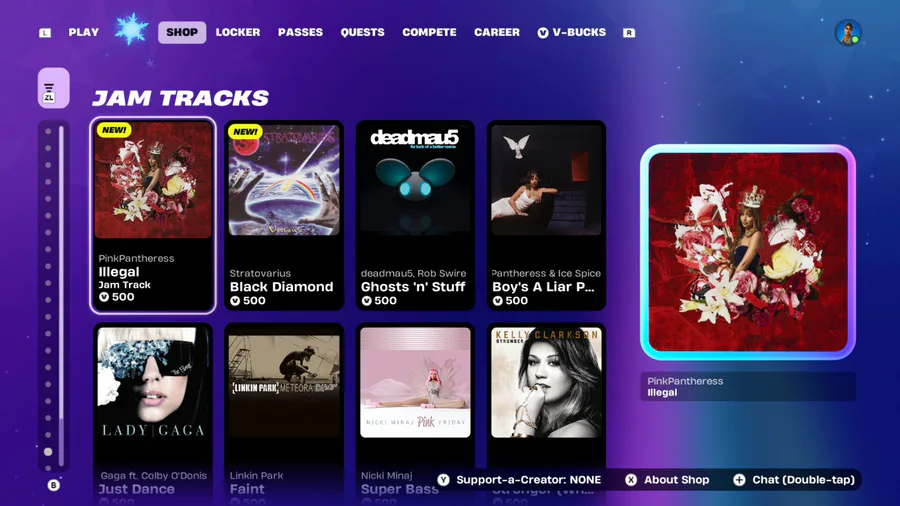Click the B back button icon
The image size is (900, 506).
53,485
